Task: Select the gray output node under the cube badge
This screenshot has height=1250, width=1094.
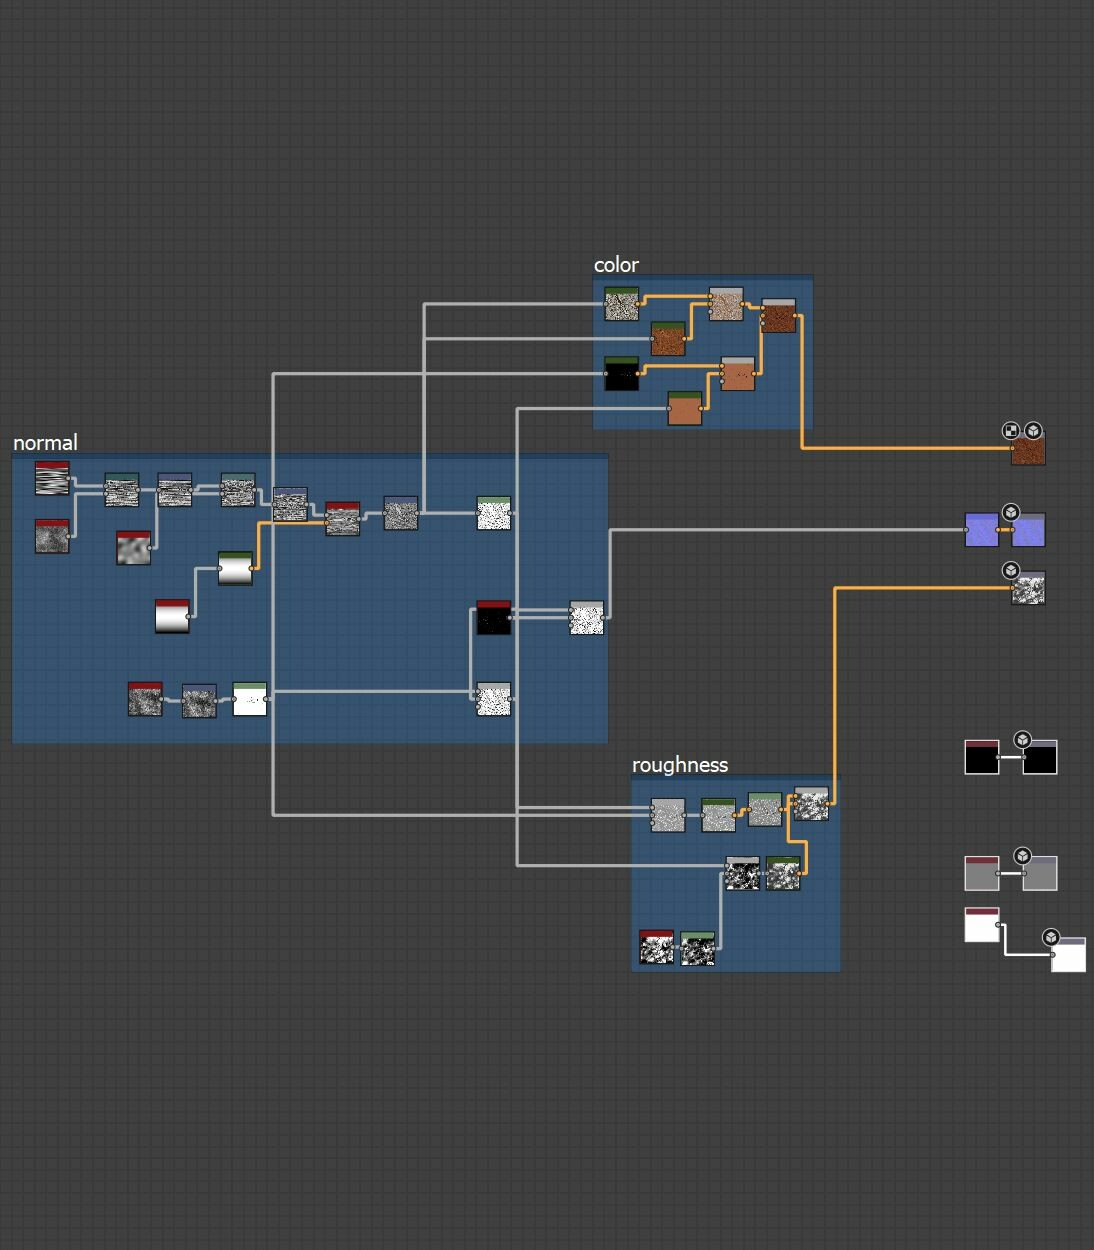Action: click(1039, 873)
